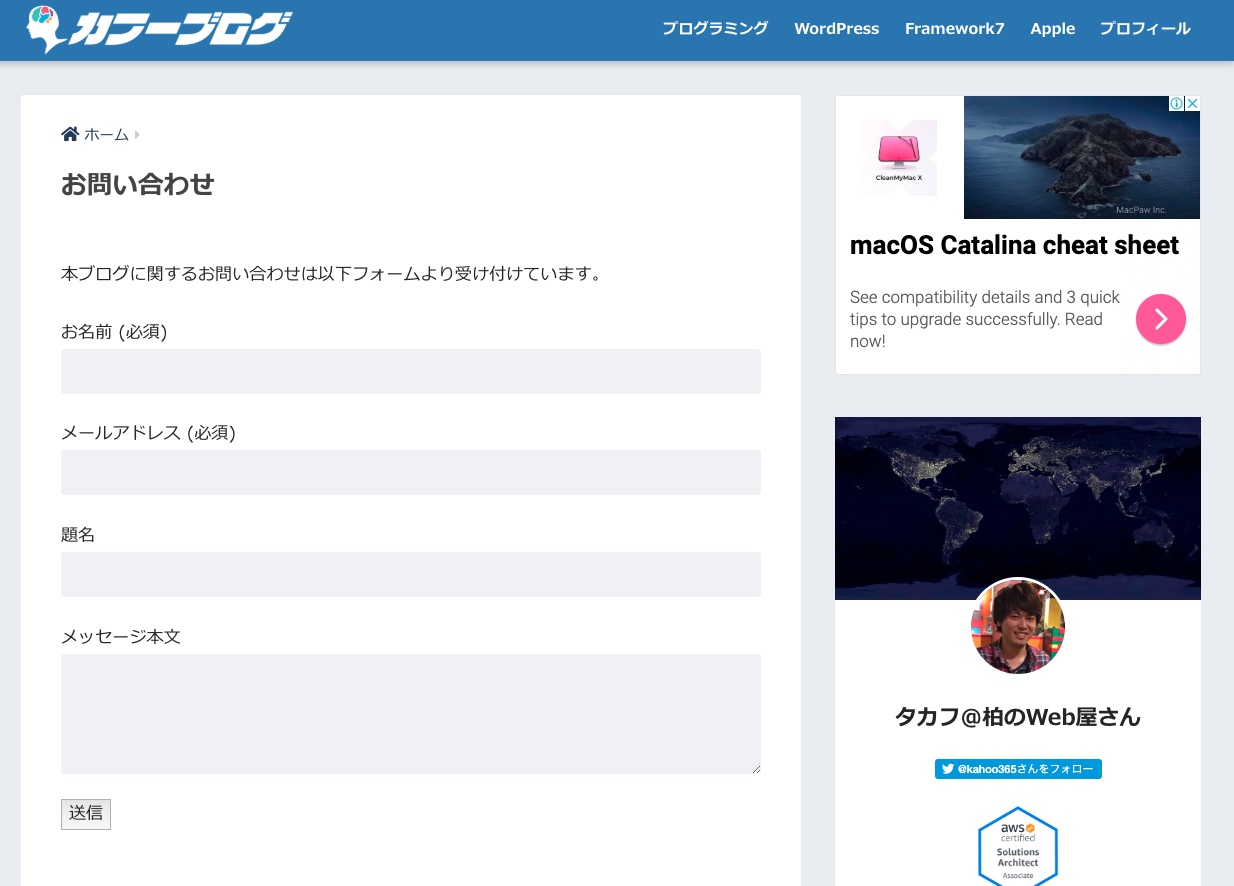Select the 題名 text field
Screen dimensions: 1234x886
click(410, 574)
